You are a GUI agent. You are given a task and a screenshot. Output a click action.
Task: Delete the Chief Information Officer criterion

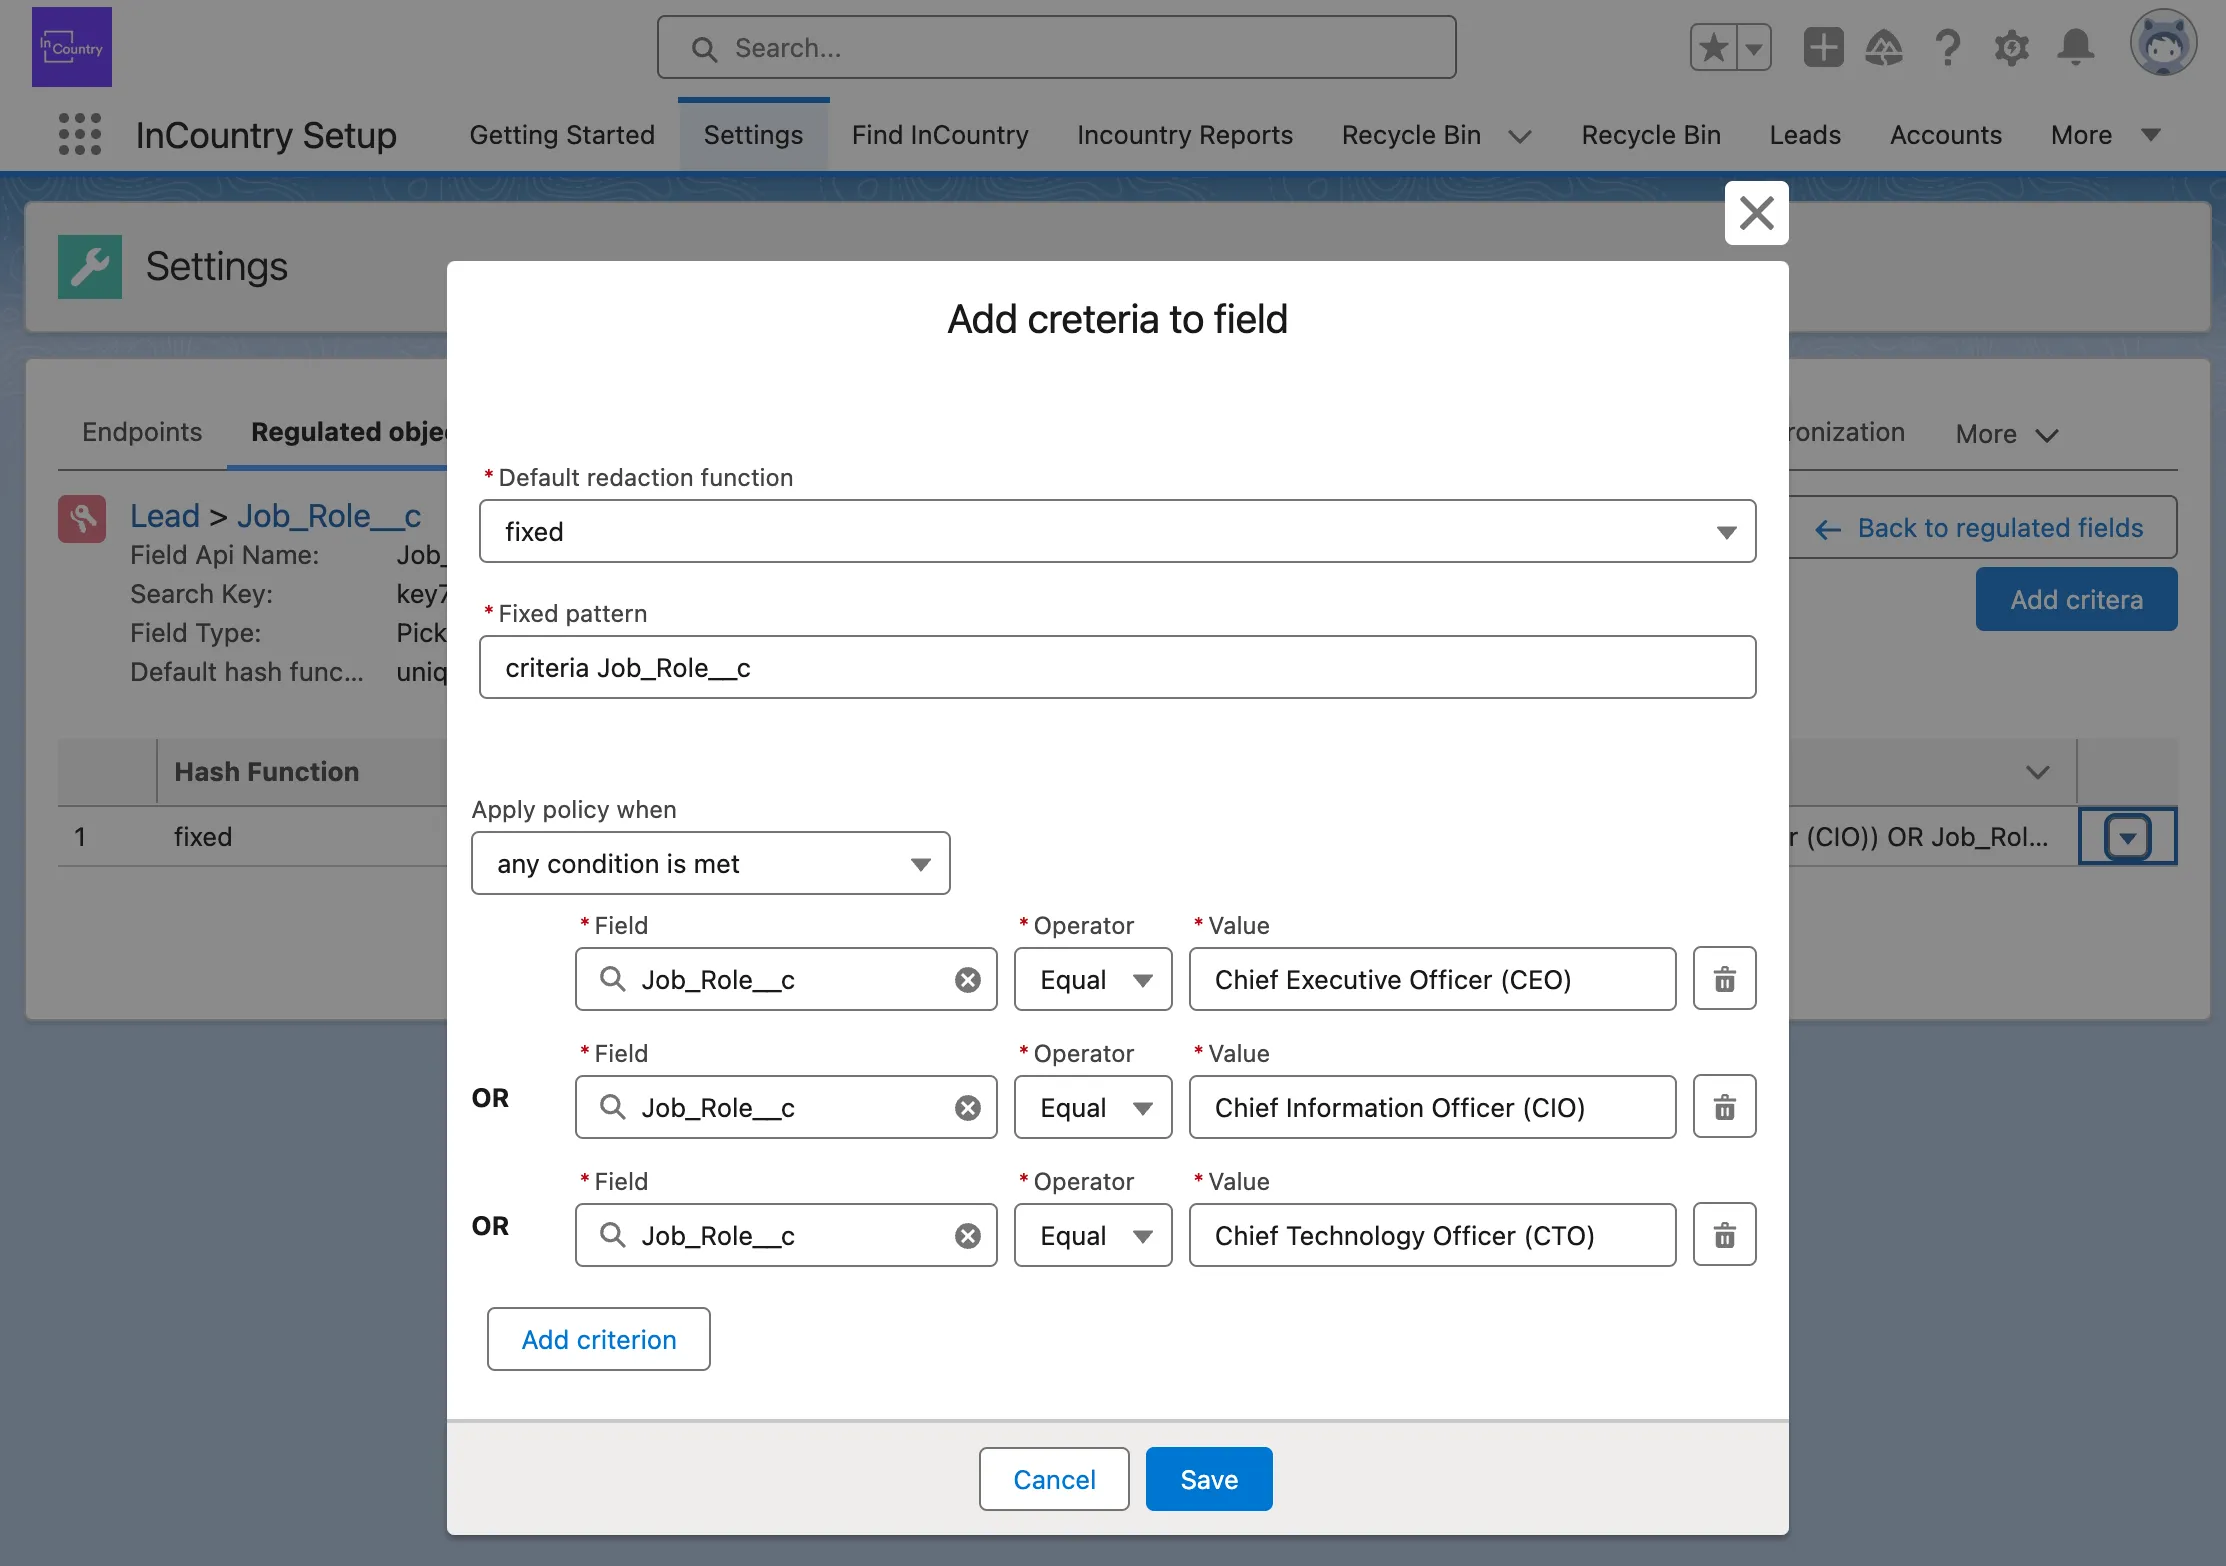point(1724,1107)
